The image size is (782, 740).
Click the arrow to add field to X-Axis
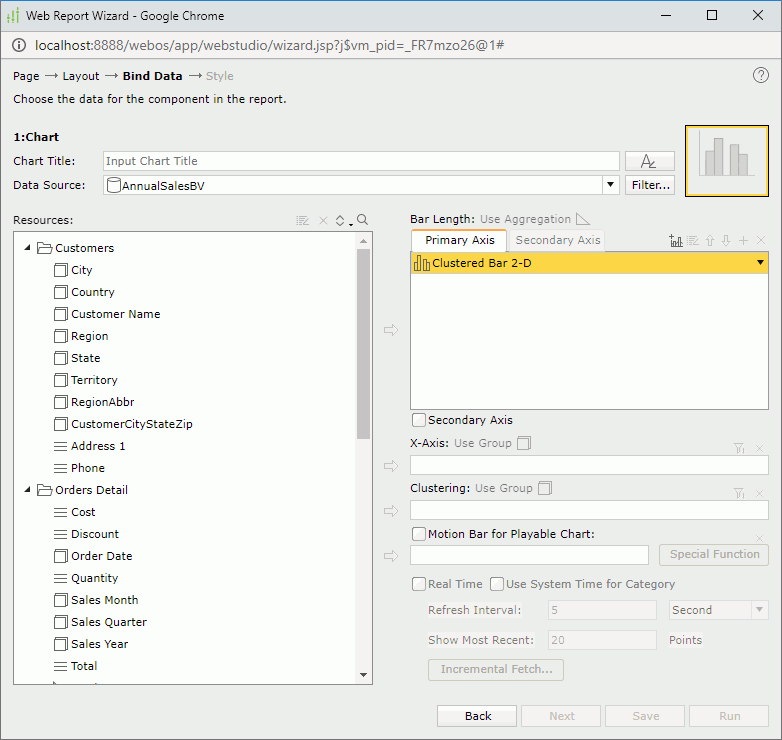coord(391,466)
